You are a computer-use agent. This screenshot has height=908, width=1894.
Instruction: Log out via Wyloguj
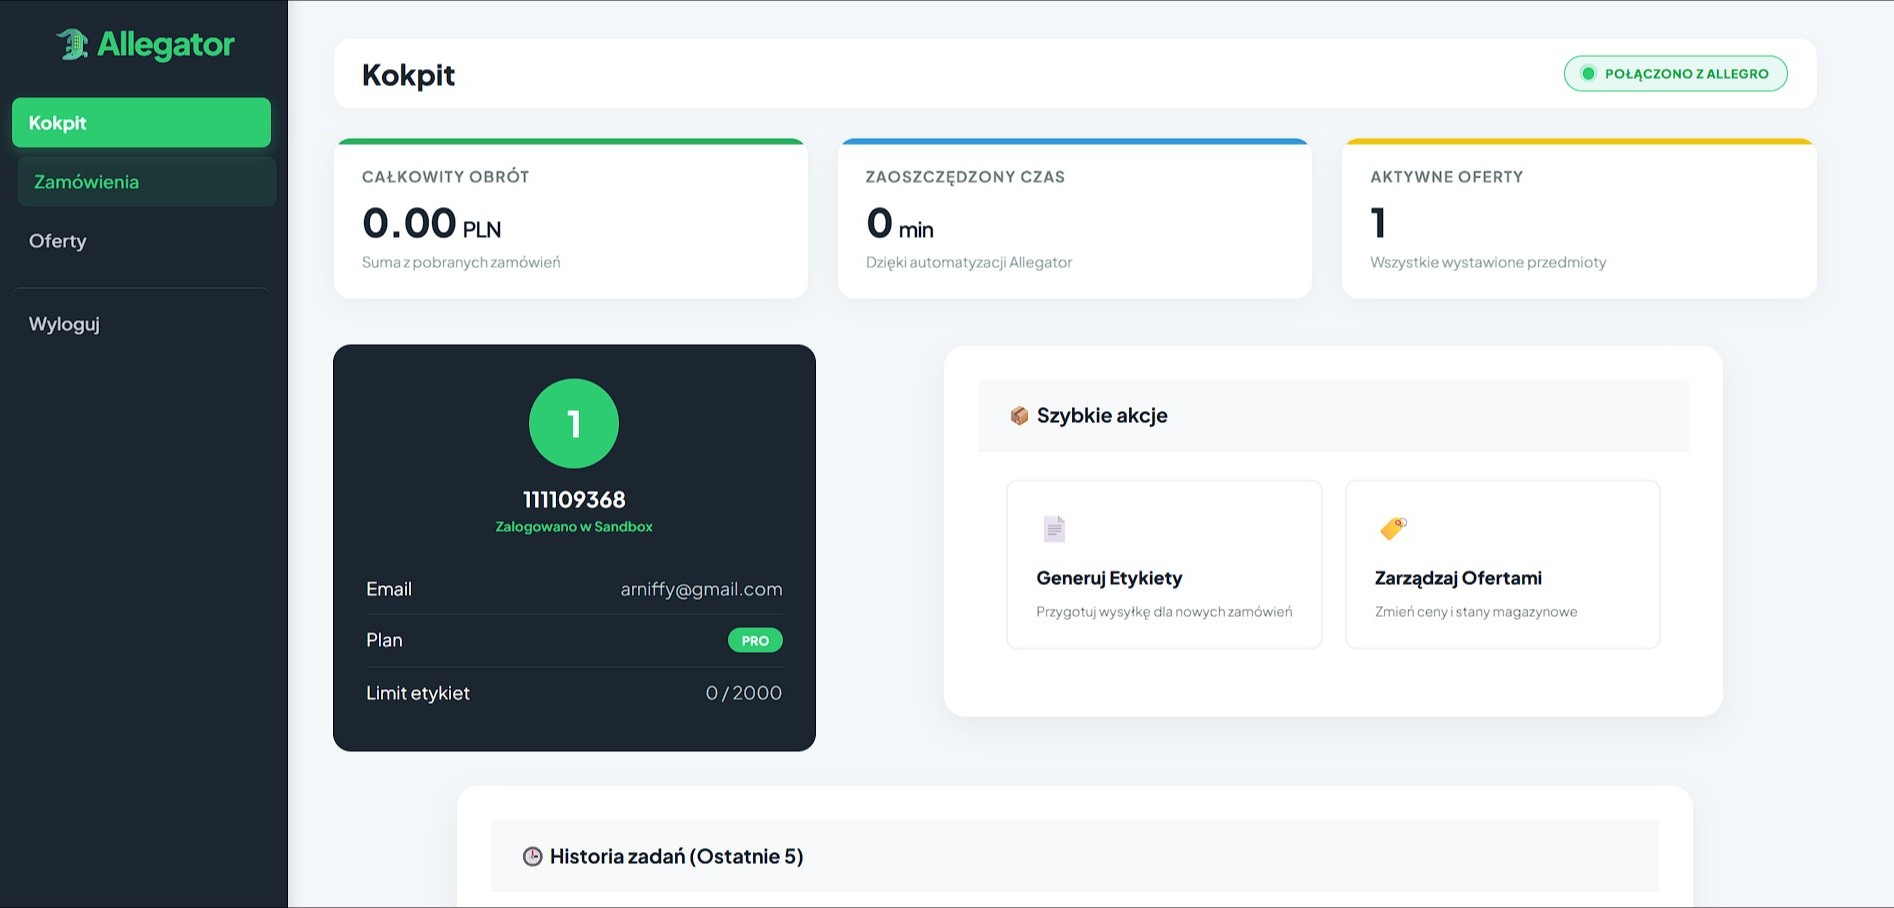click(141, 324)
